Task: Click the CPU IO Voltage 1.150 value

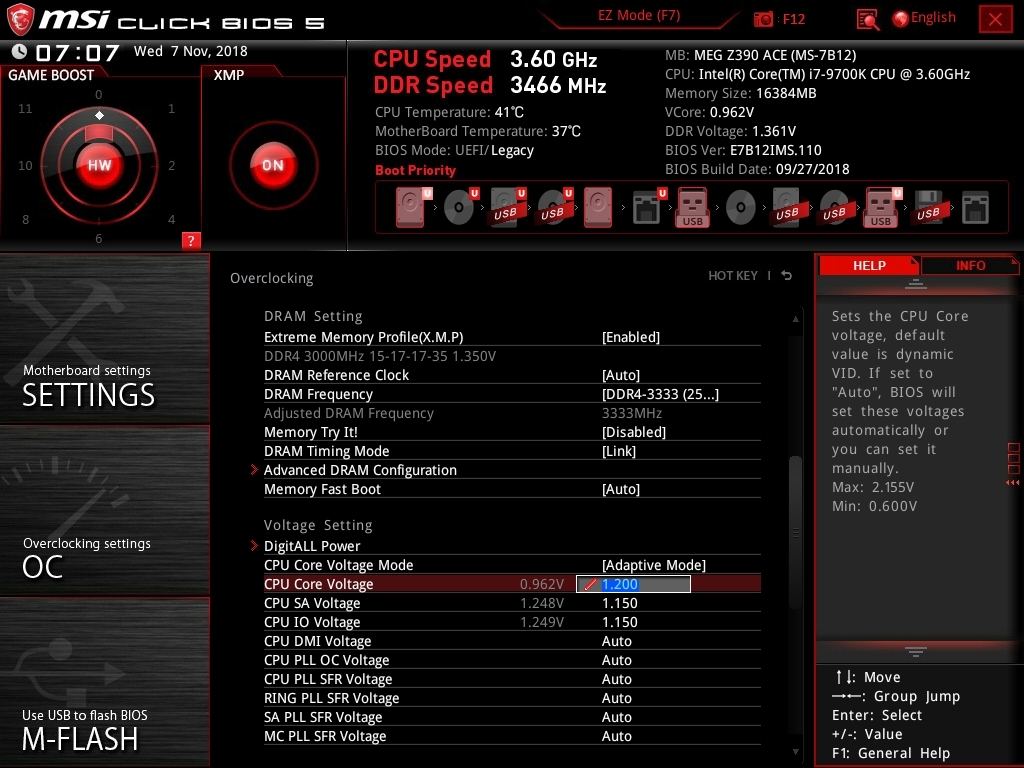Action: [619, 622]
